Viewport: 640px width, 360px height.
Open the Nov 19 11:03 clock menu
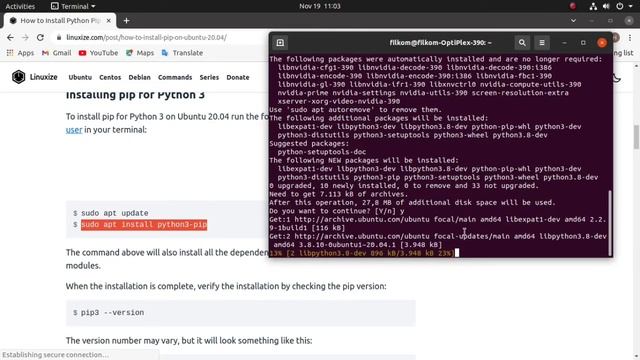click(320, 6)
